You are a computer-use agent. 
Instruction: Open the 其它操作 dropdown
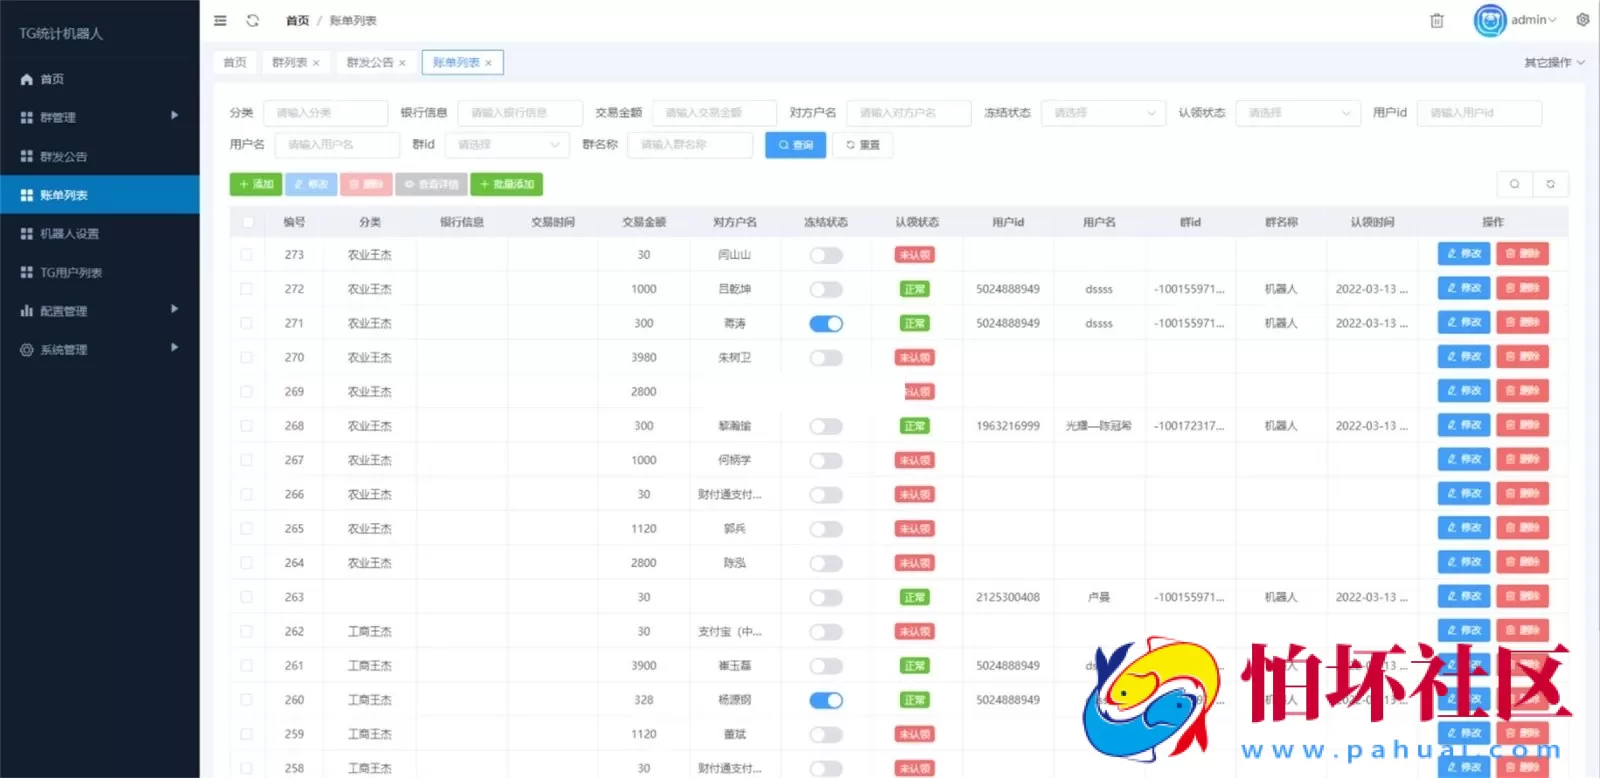pos(1554,63)
